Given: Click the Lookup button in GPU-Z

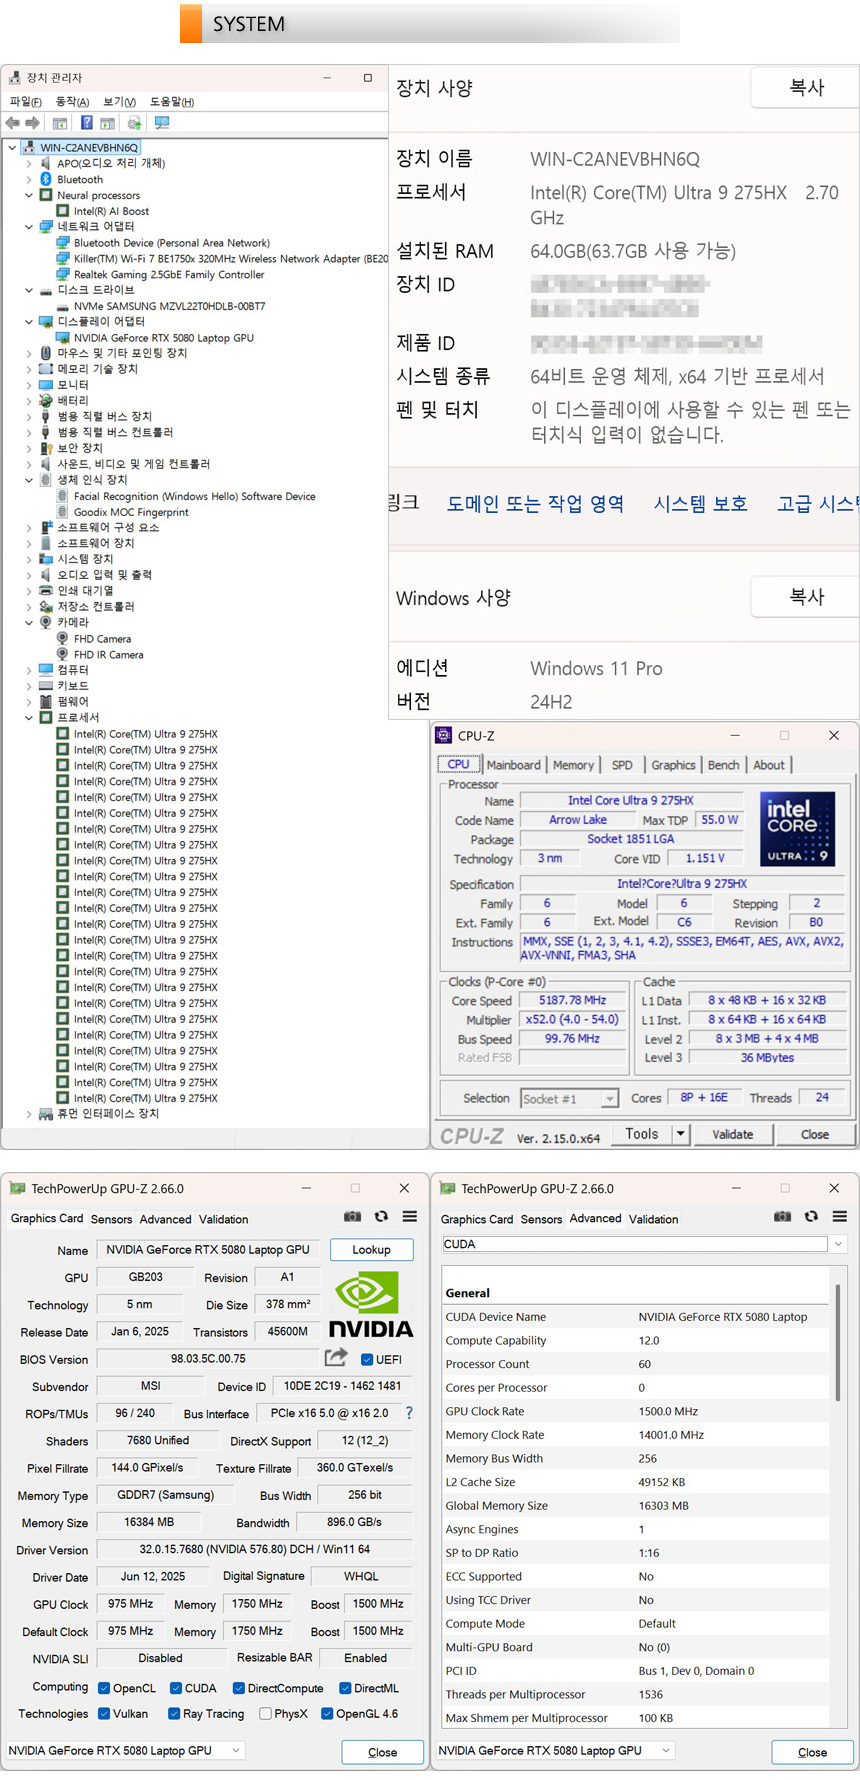Looking at the screenshot, I should 370,1250.
